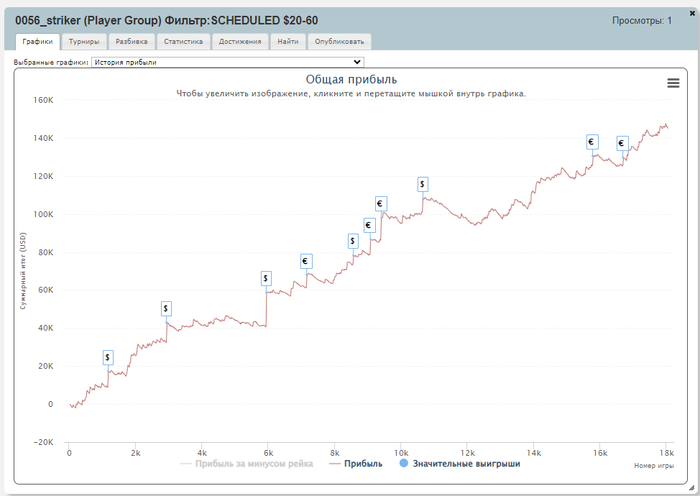
Task: Open the chart hamburger context menu
Action: pos(673,83)
